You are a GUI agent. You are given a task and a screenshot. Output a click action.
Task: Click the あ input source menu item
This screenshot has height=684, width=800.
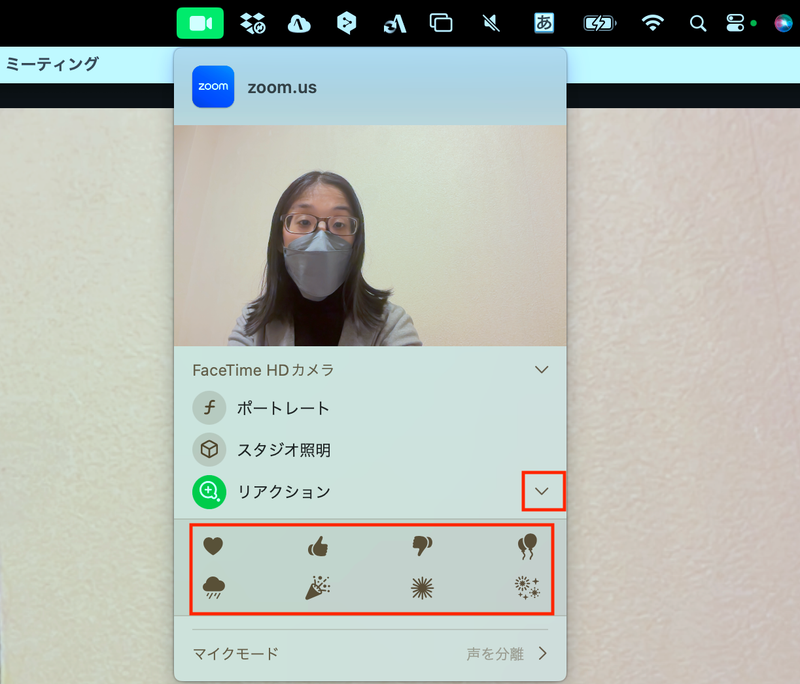click(542, 21)
